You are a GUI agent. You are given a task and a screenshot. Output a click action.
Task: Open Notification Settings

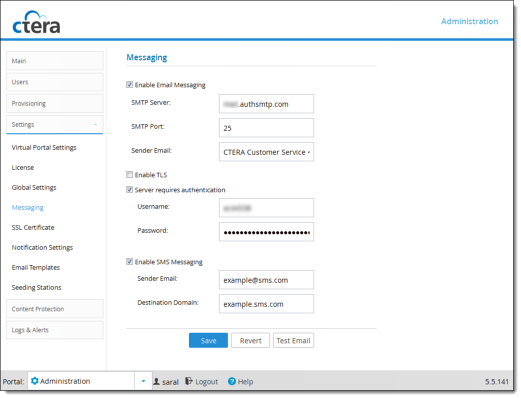(x=42, y=247)
